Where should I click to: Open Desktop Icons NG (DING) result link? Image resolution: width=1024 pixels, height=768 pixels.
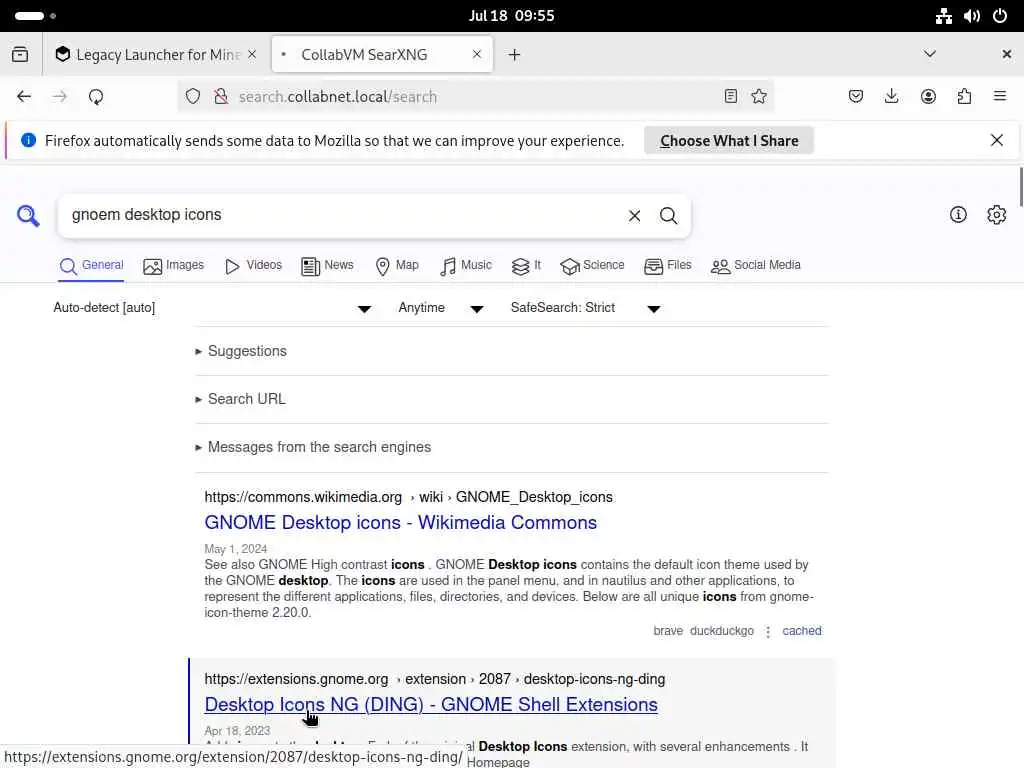click(431, 705)
